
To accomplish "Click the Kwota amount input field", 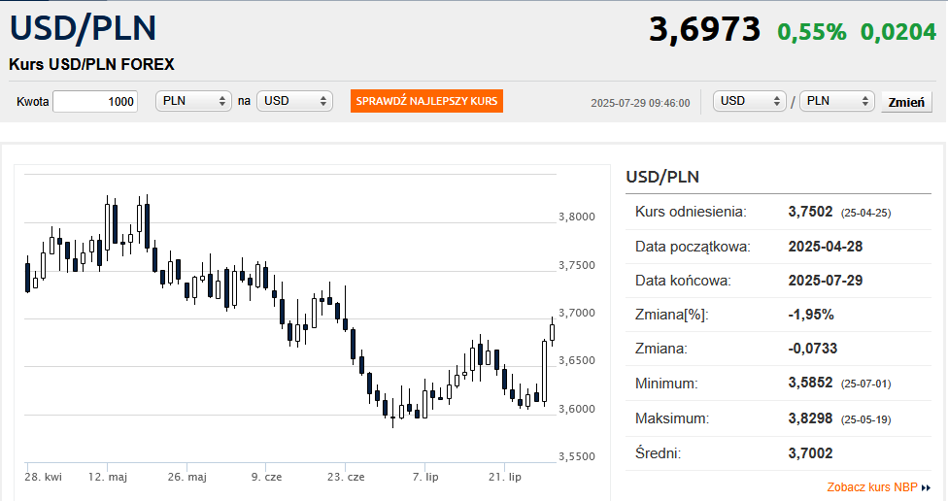I will coord(95,102).
